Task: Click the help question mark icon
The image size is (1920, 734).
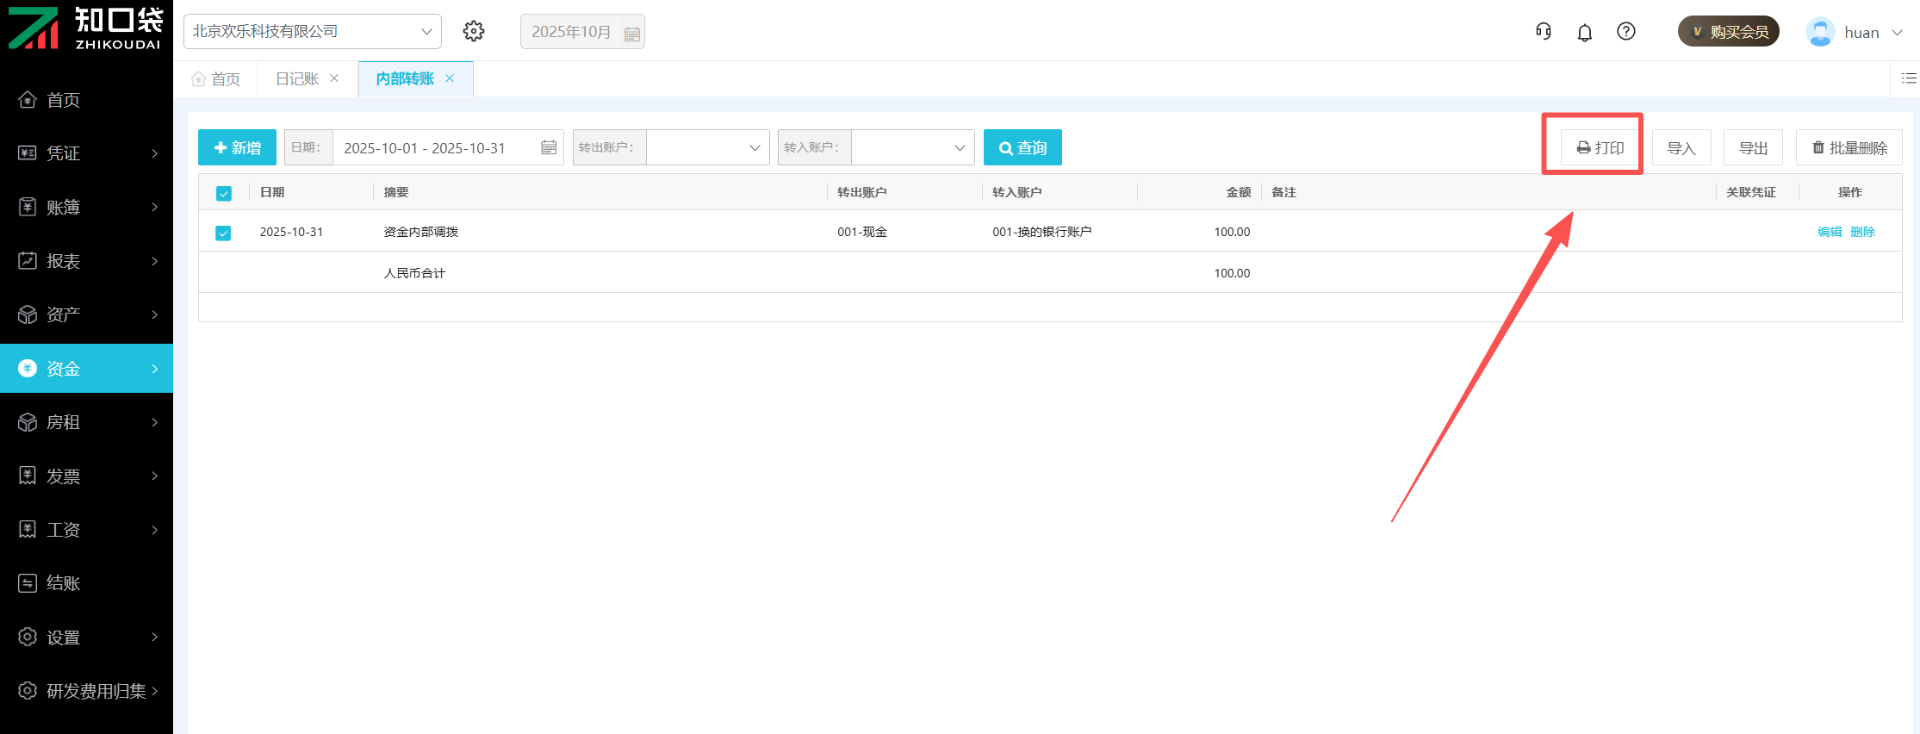Action: pyautogui.click(x=1626, y=31)
